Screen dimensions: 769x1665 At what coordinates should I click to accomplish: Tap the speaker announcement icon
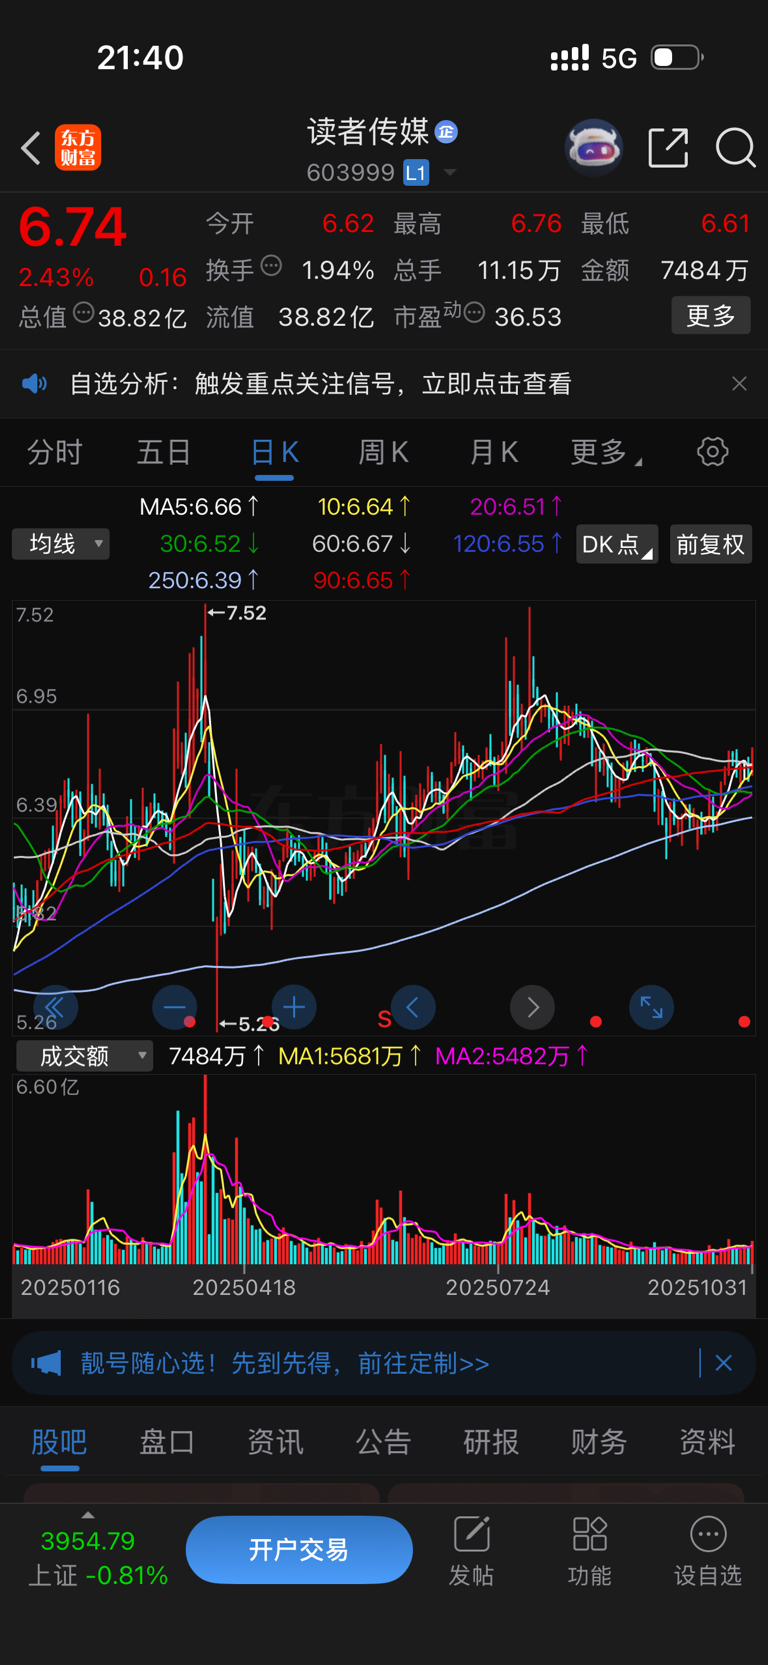[35, 384]
